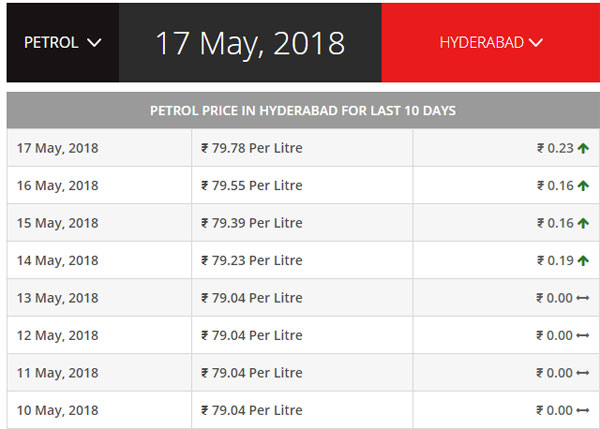This screenshot has width=600, height=429.
Task: Click the green up arrow for 16 May
Action: tap(583, 186)
